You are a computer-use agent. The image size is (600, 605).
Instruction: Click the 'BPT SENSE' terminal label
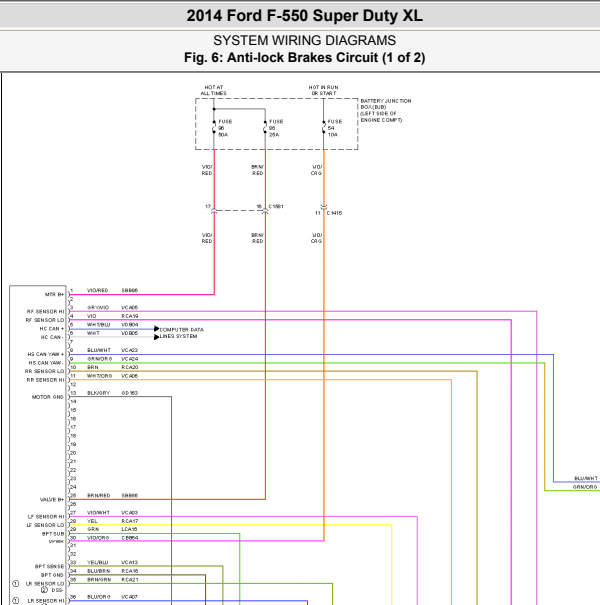[x=49, y=566]
